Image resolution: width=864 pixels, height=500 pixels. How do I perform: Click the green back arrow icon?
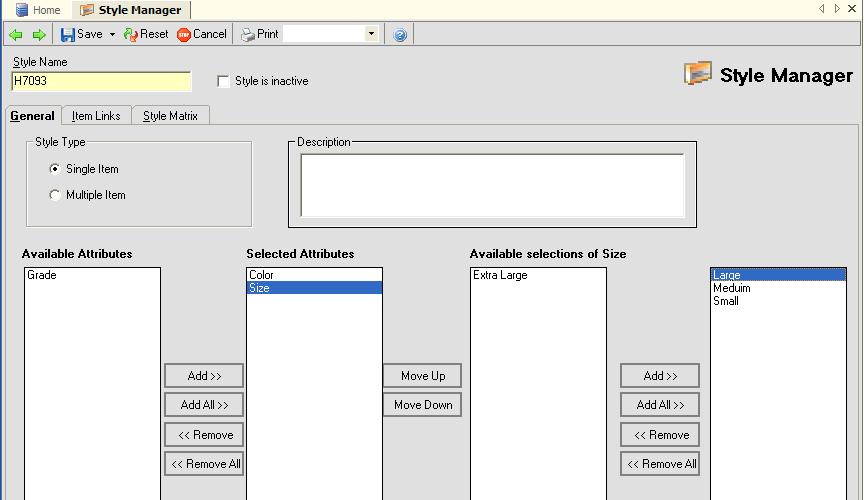click(x=15, y=34)
